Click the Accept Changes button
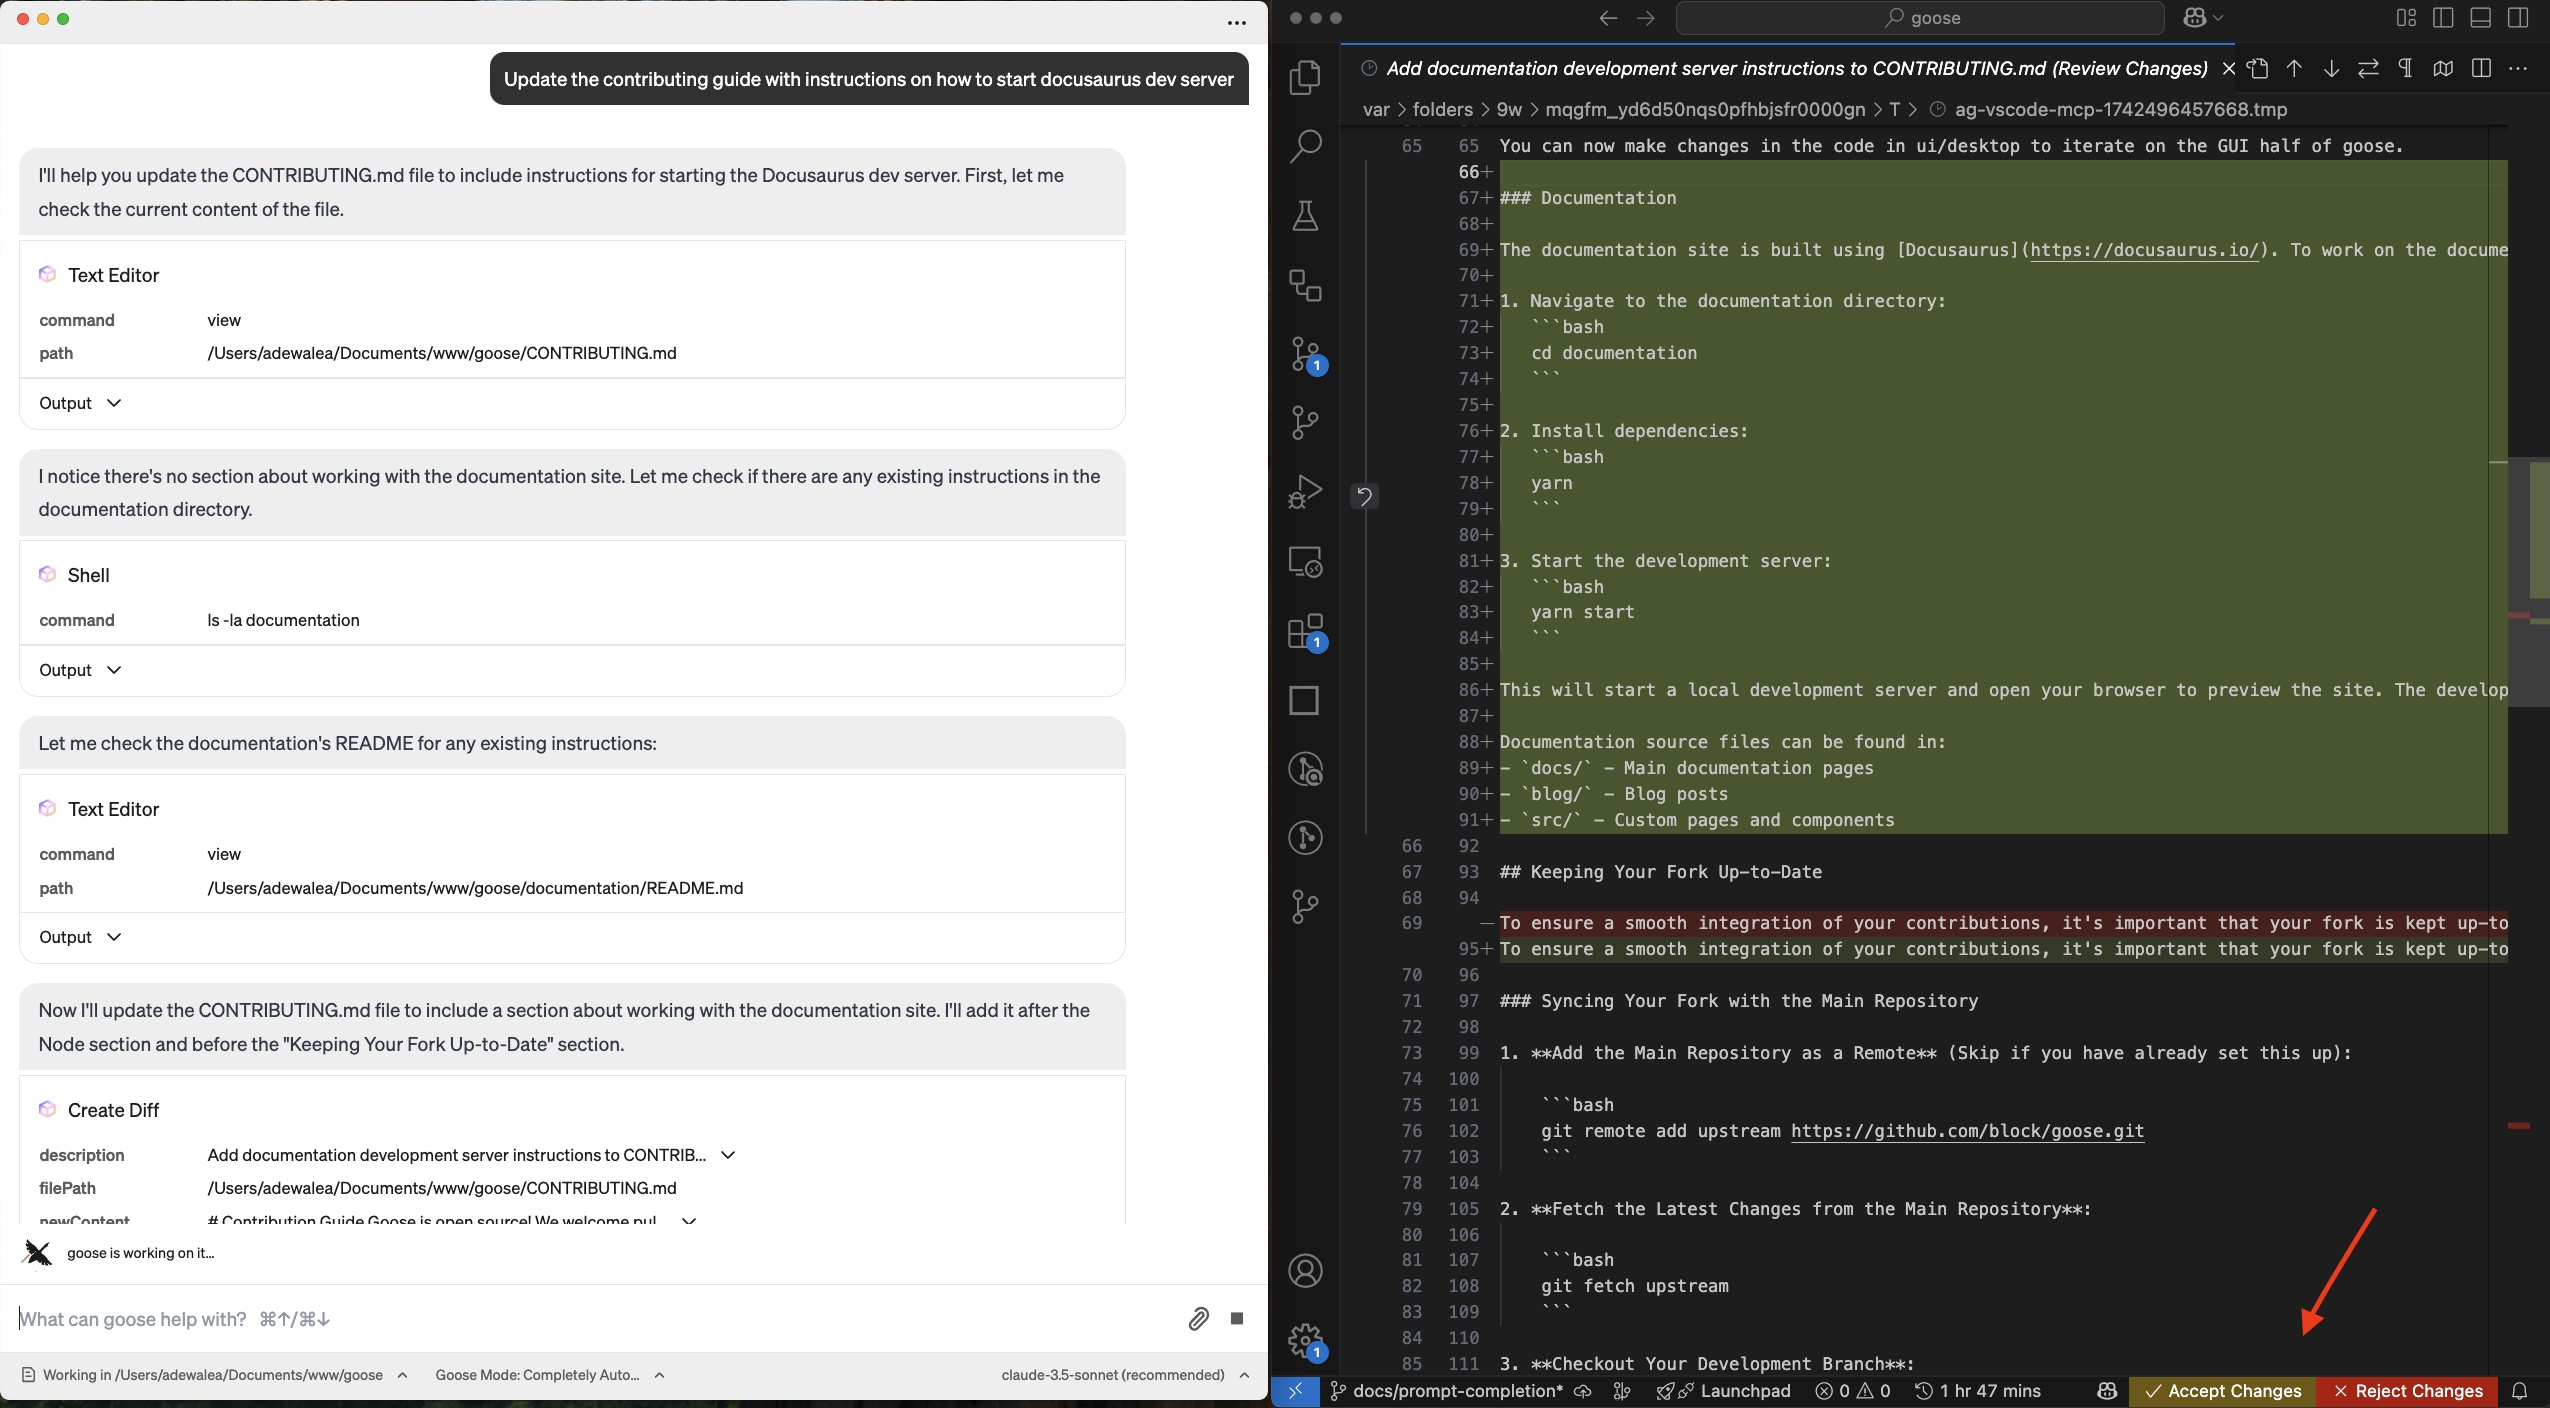Image resolution: width=2550 pixels, height=1408 pixels. tap(2221, 1391)
